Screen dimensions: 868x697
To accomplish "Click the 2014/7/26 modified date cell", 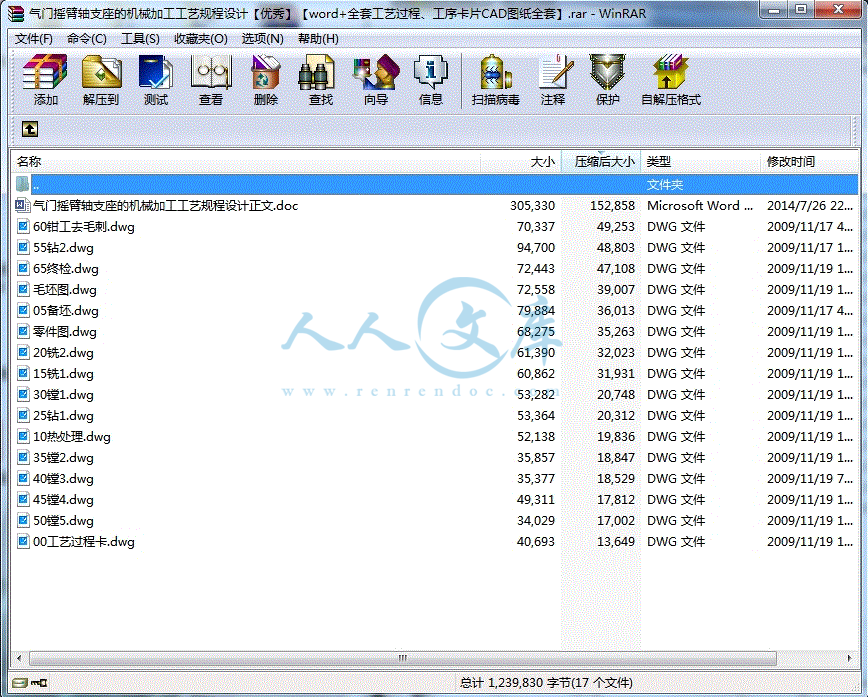I will [809, 205].
